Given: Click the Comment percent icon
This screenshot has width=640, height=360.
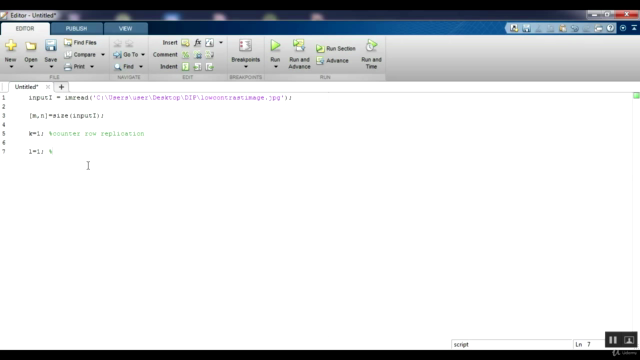Looking at the screenshot, I should (x=185, y=55).
